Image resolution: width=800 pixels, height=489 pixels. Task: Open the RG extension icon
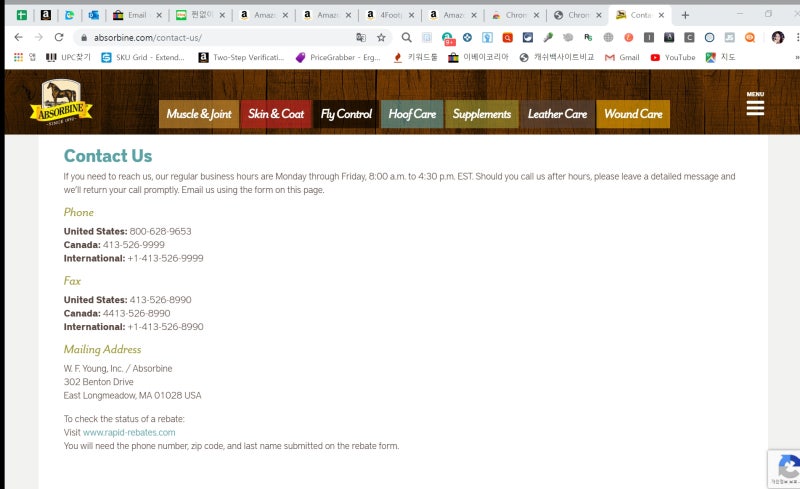tap(588, 37)
